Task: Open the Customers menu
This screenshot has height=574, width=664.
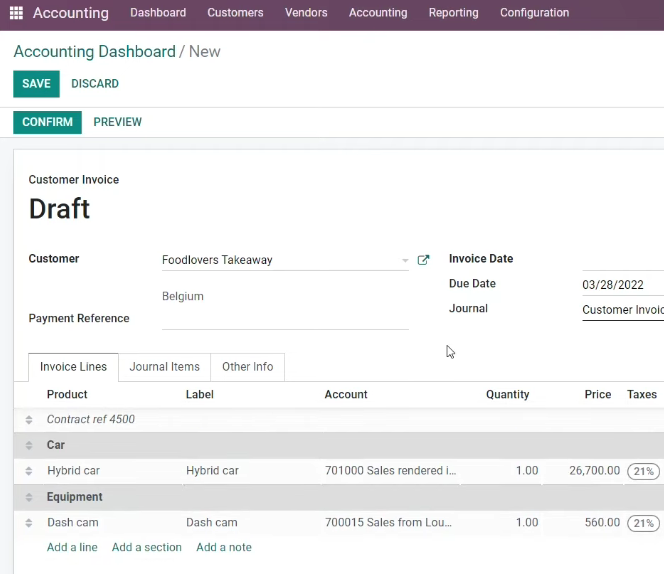Action: tap(235, 13)
